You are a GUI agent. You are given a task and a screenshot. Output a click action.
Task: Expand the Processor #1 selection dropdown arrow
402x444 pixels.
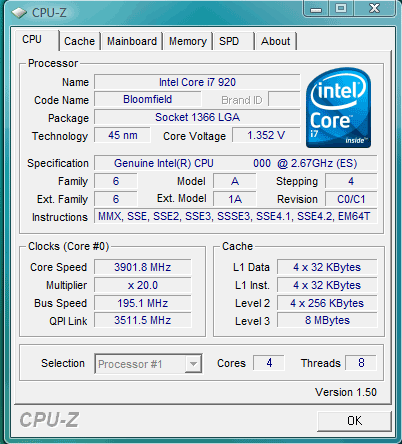tap(193, 364)
